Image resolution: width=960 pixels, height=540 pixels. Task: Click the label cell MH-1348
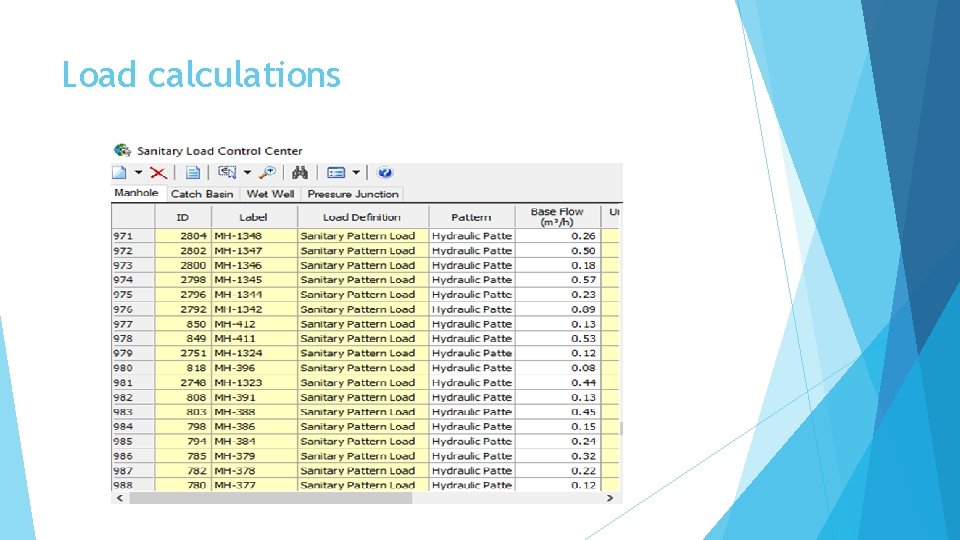click(x=254, y=236)
